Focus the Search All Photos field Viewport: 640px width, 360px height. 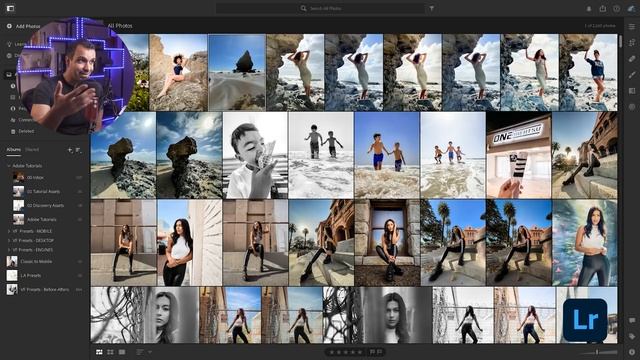coord(320,8)
